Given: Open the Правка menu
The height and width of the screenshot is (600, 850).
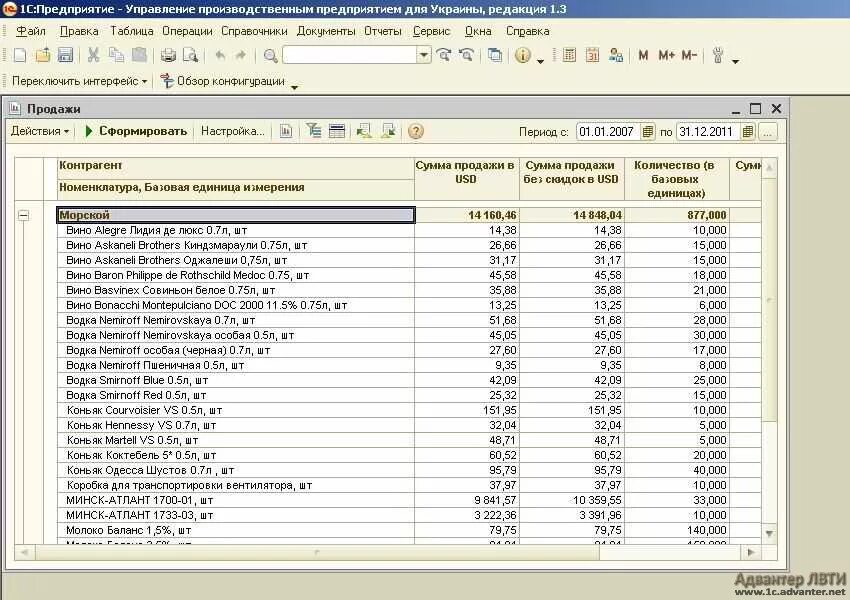Looking at the screenshot, I should coord(79,31).
